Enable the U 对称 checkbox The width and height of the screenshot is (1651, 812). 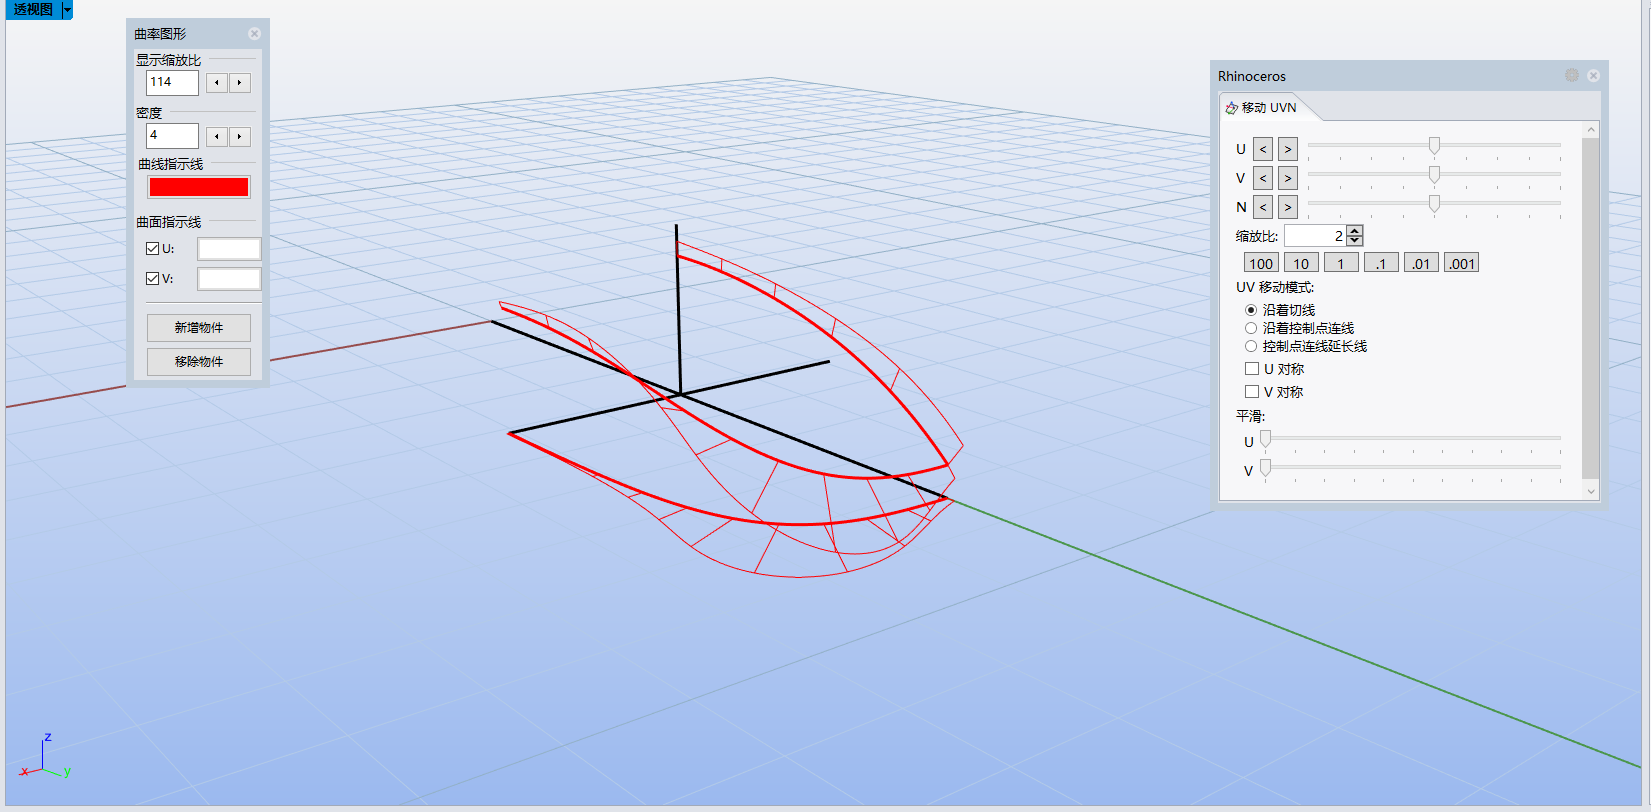click(x=1252, y=369)
